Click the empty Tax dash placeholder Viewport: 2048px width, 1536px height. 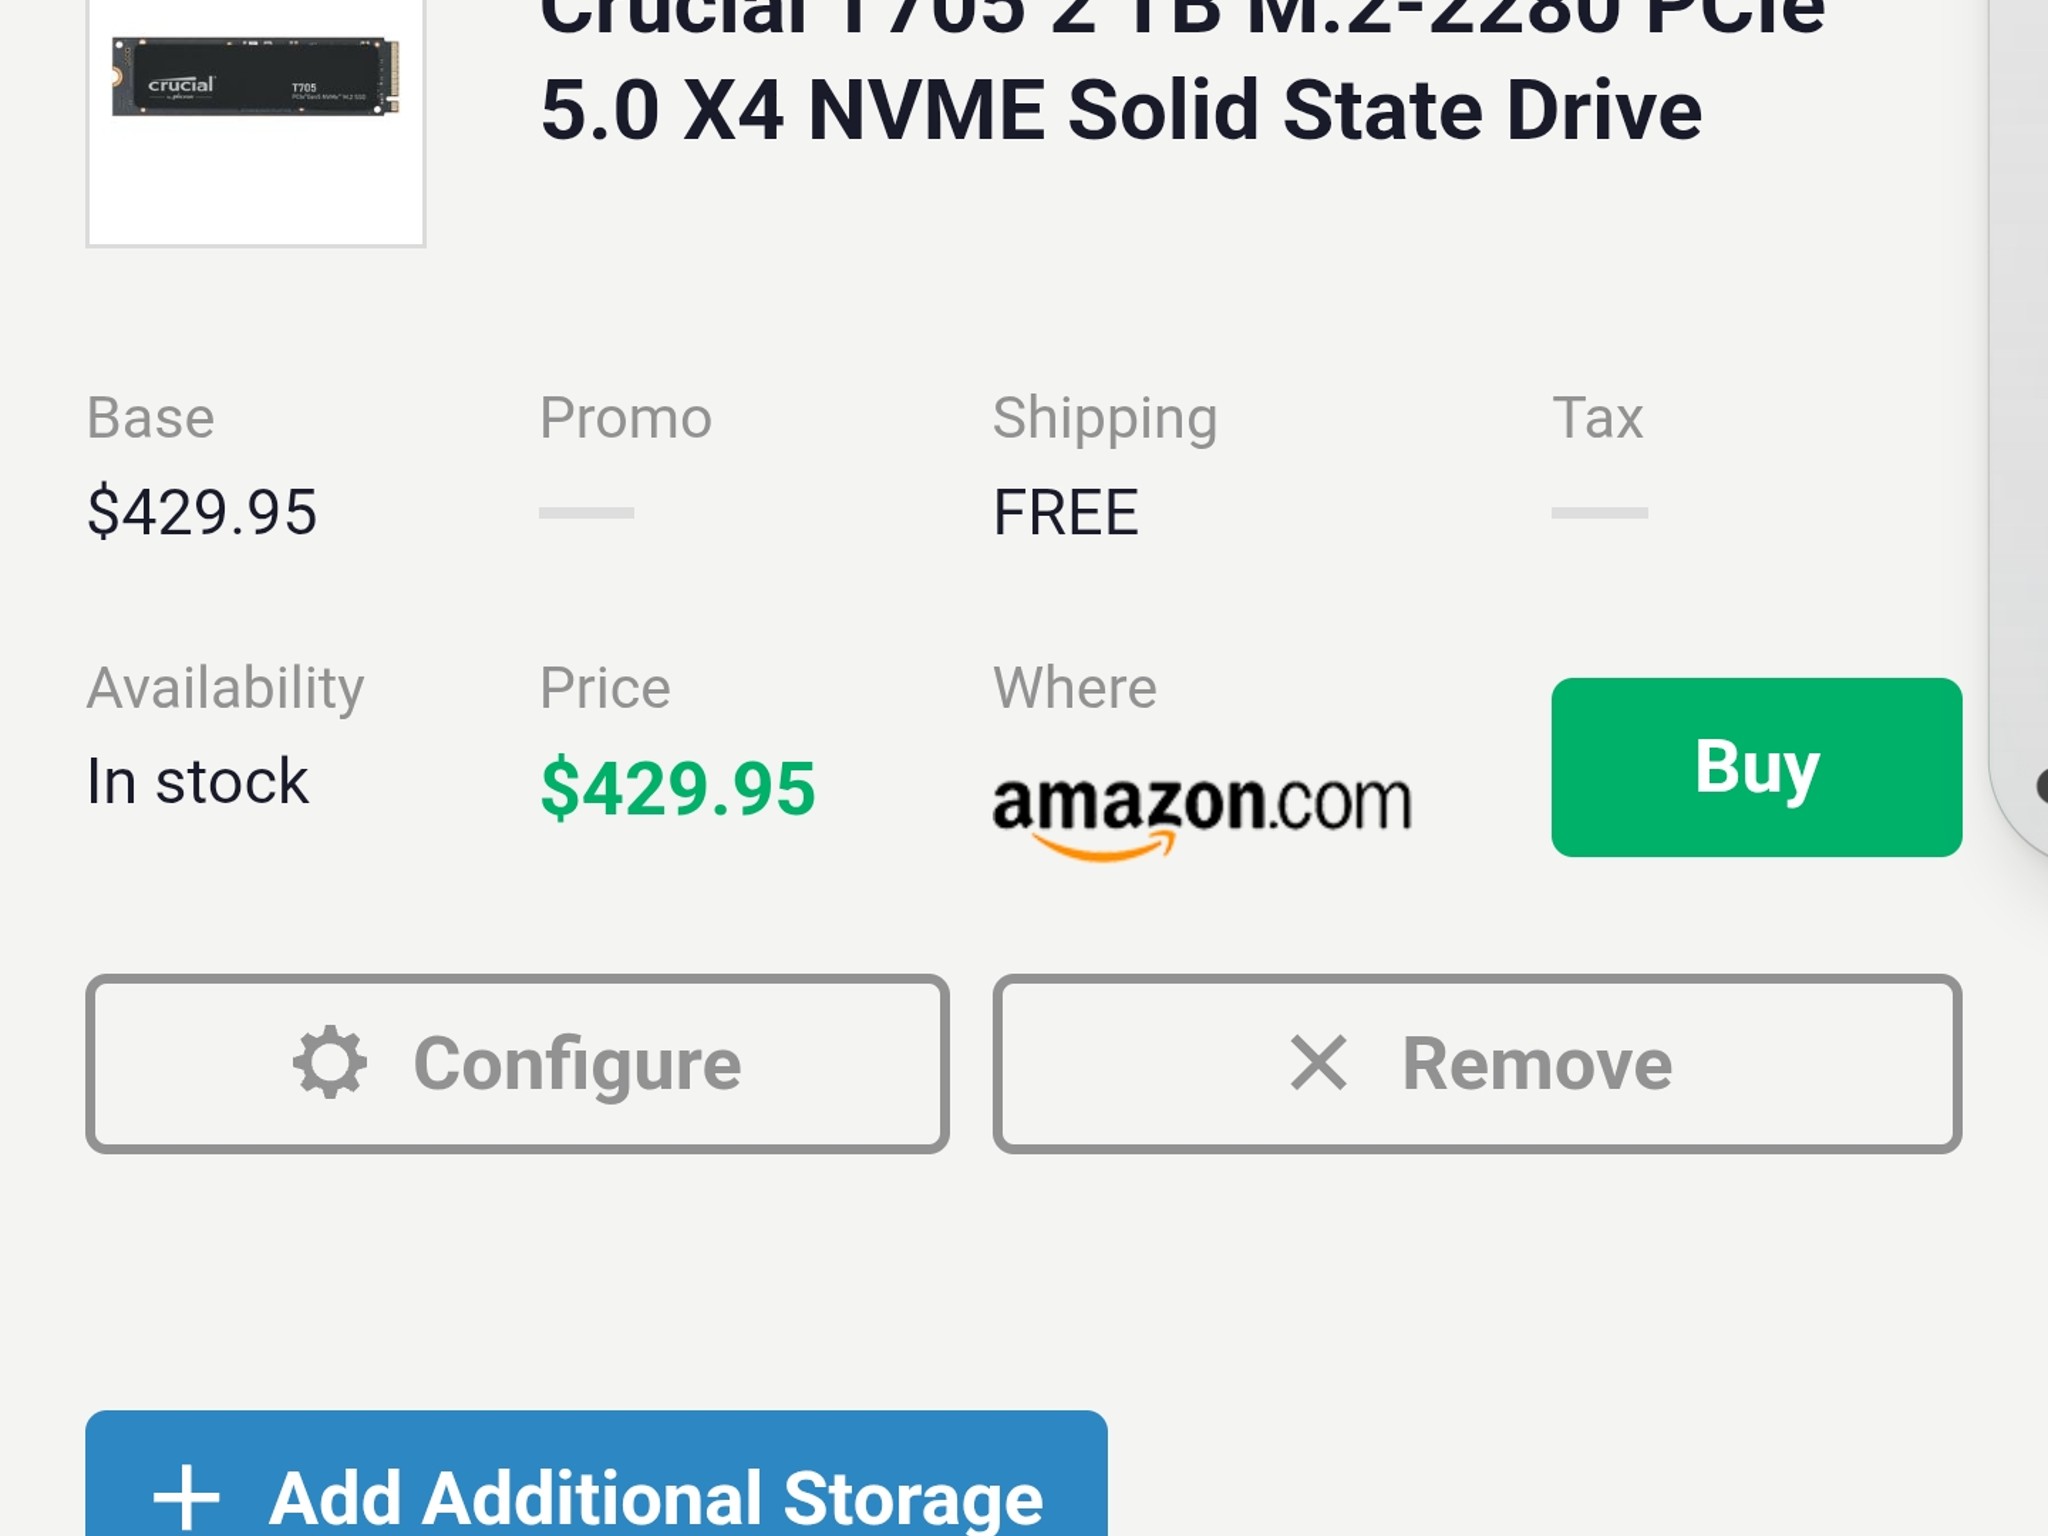click(x=1599, y=513)
